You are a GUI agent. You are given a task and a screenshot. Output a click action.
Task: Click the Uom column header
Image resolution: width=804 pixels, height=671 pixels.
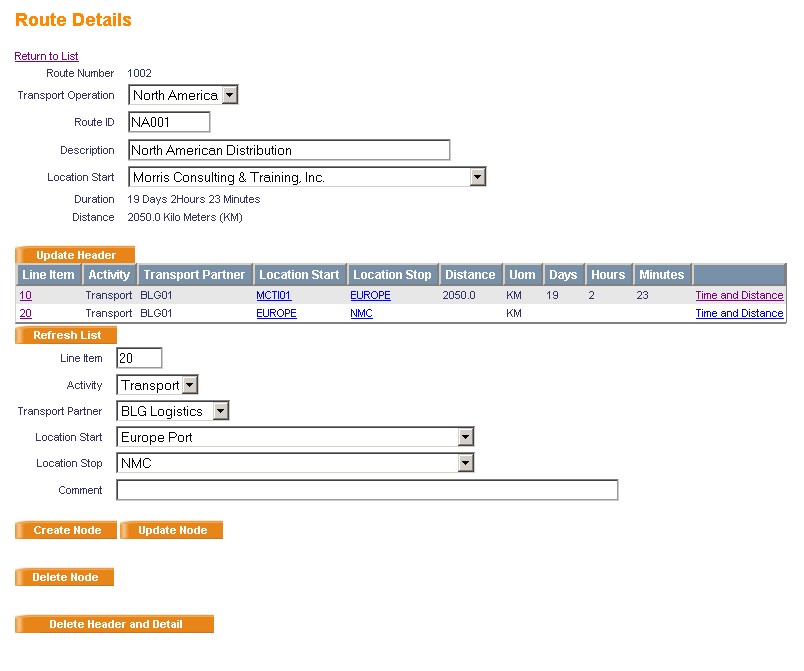click(522, 275)
